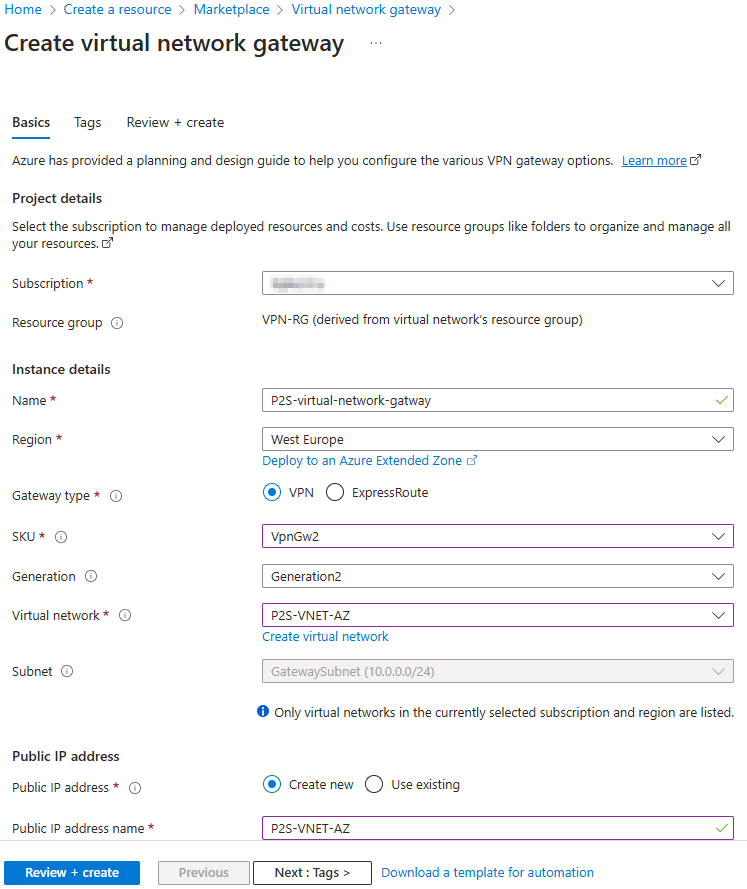
Task: Select the VPN gateway type radio button
Action: coord(272,492)
